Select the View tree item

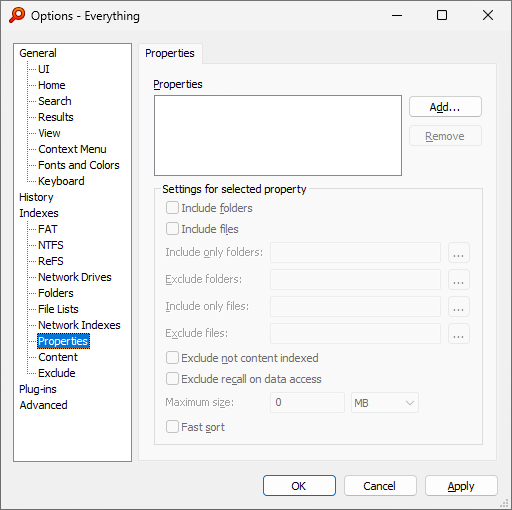coord(49,133)
